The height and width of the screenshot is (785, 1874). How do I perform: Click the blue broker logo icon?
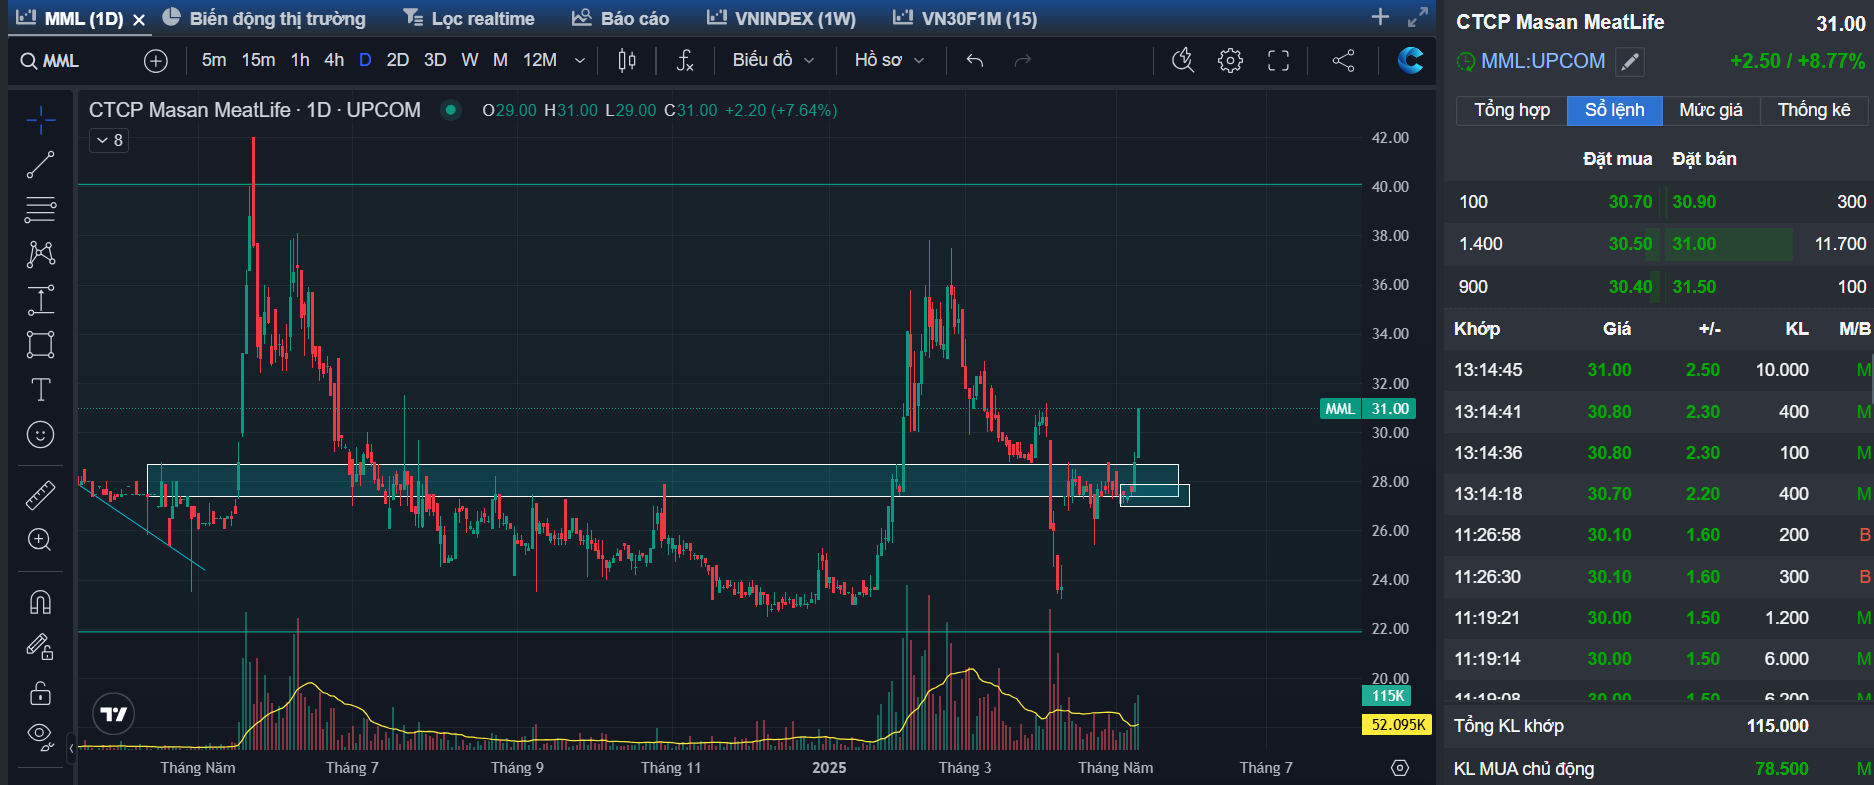coord(1411,61)
